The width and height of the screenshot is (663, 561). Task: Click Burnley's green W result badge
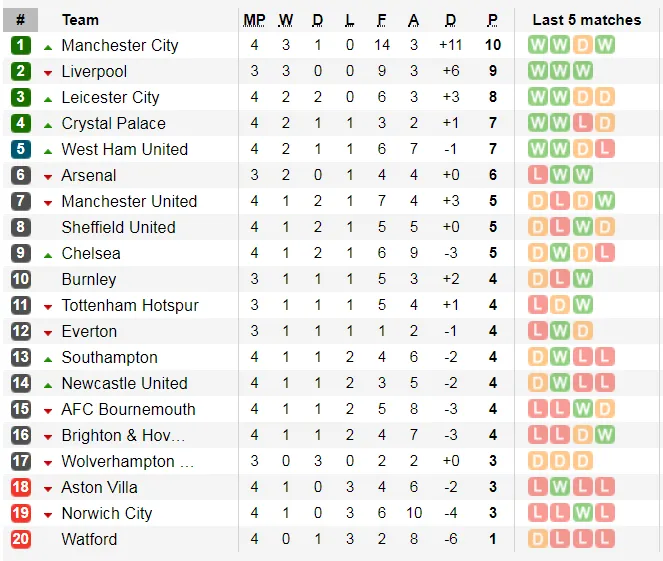582,279
